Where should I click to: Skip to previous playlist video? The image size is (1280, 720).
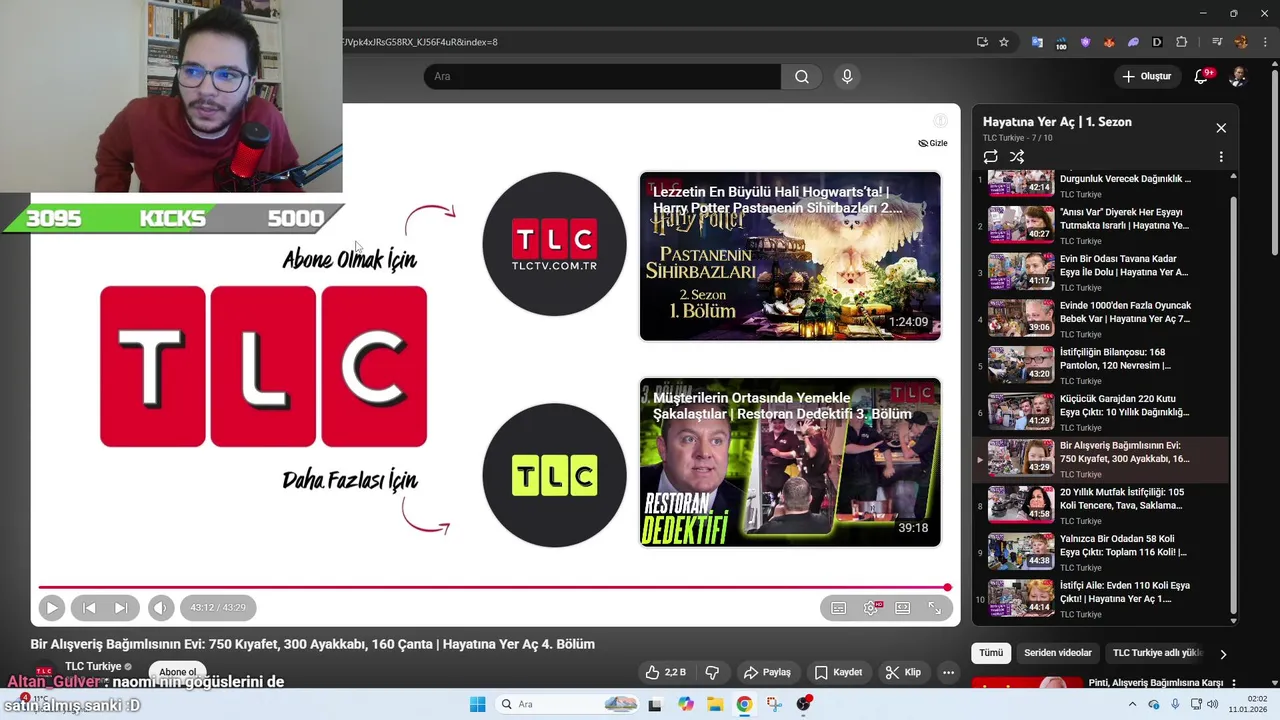tap(89, 607)
